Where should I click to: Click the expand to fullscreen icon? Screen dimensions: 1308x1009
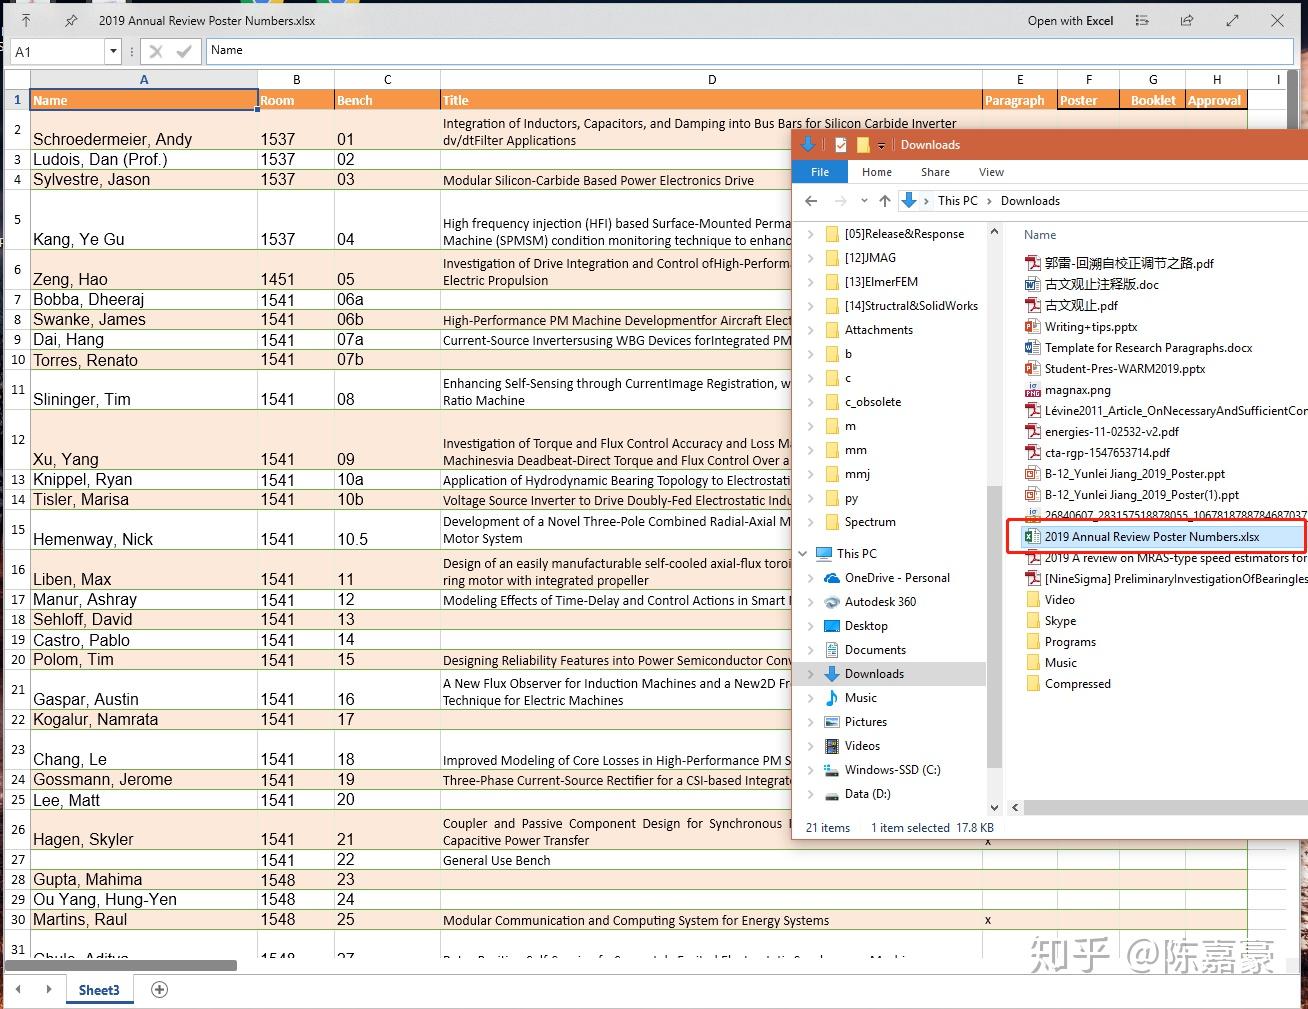[x=1232, y=20]
